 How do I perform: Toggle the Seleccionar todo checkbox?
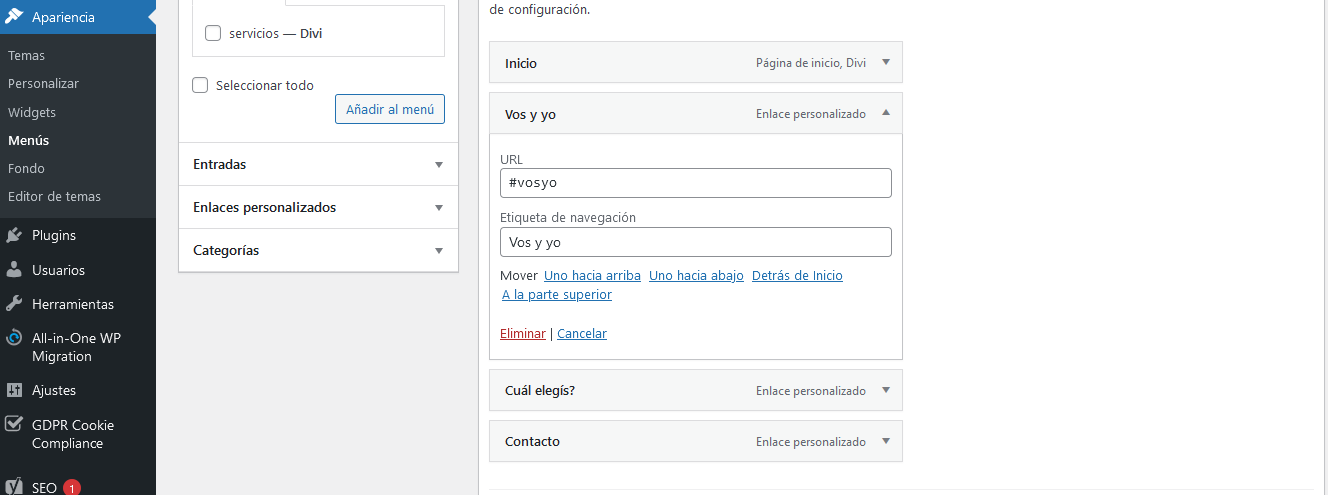(200, 85)
